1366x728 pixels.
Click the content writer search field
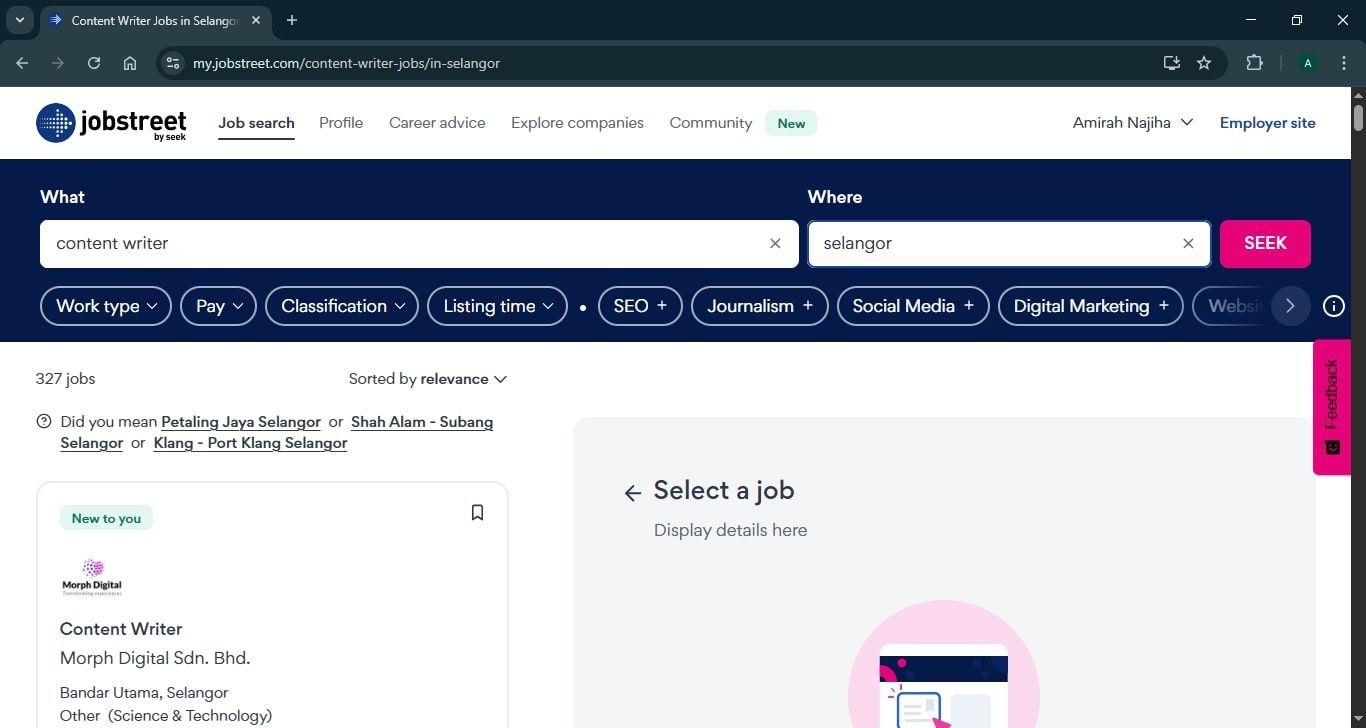tap(400, 243)
